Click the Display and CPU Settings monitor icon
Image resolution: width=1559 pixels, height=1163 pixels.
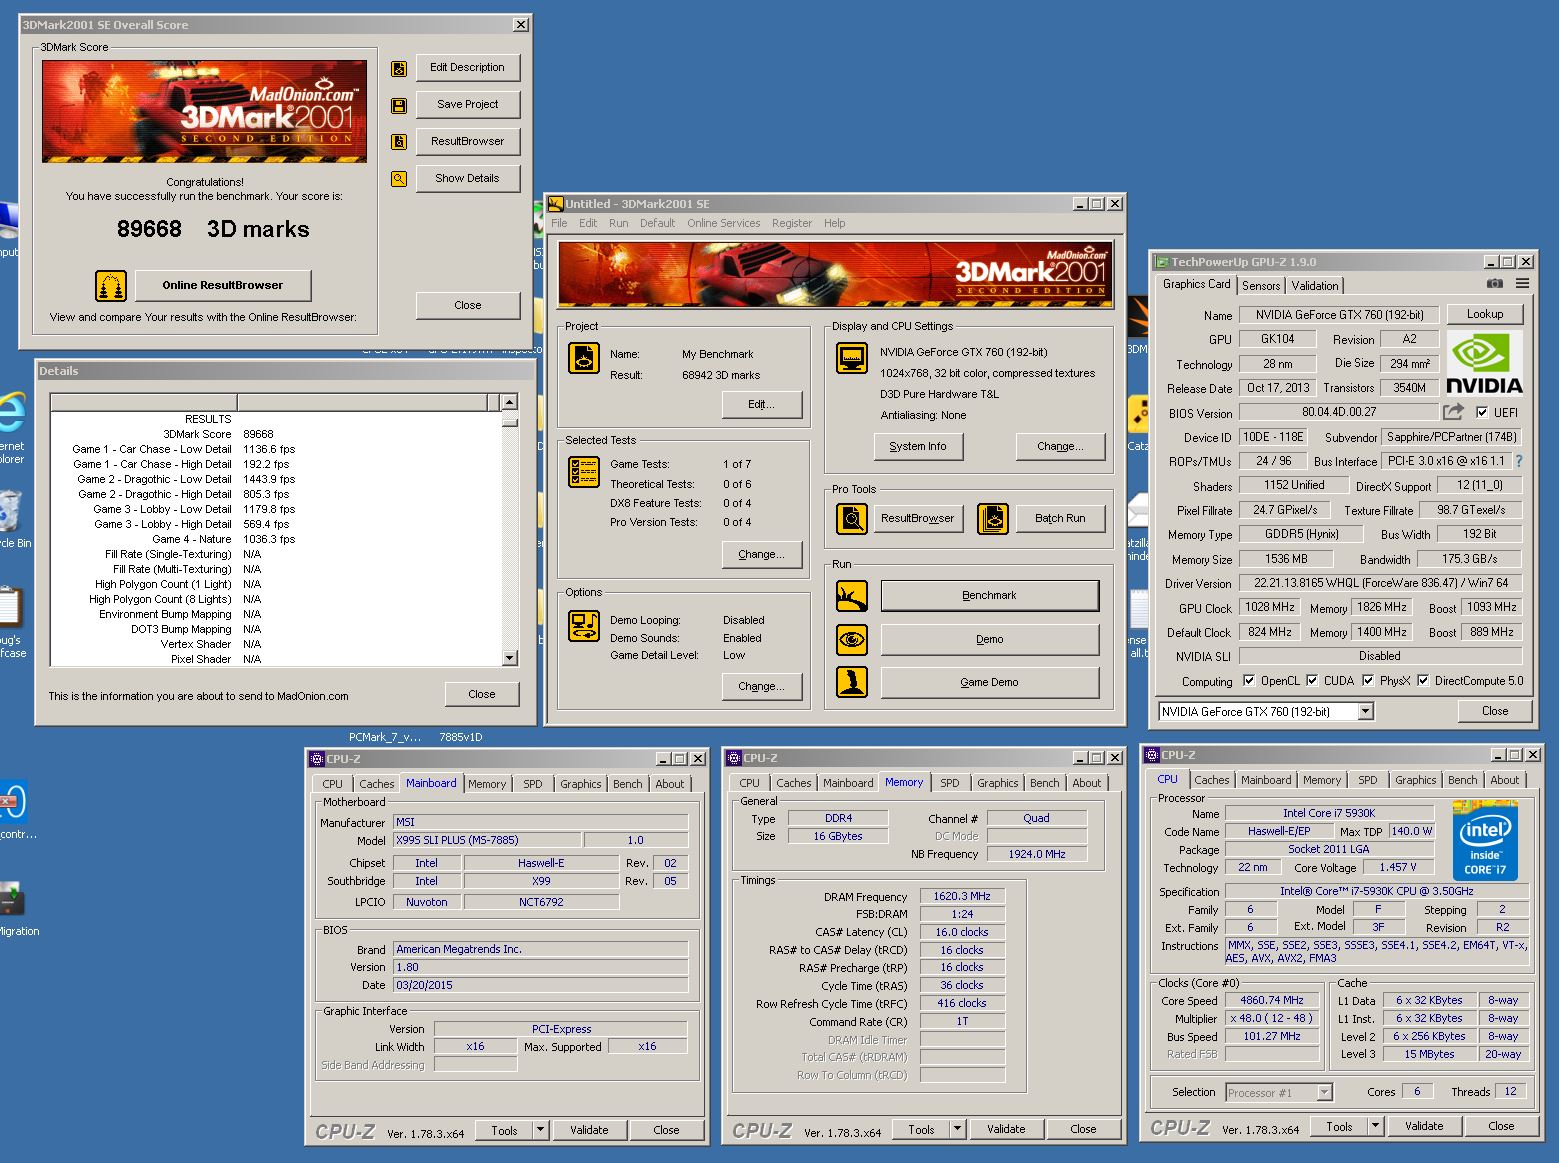[852, 358]
